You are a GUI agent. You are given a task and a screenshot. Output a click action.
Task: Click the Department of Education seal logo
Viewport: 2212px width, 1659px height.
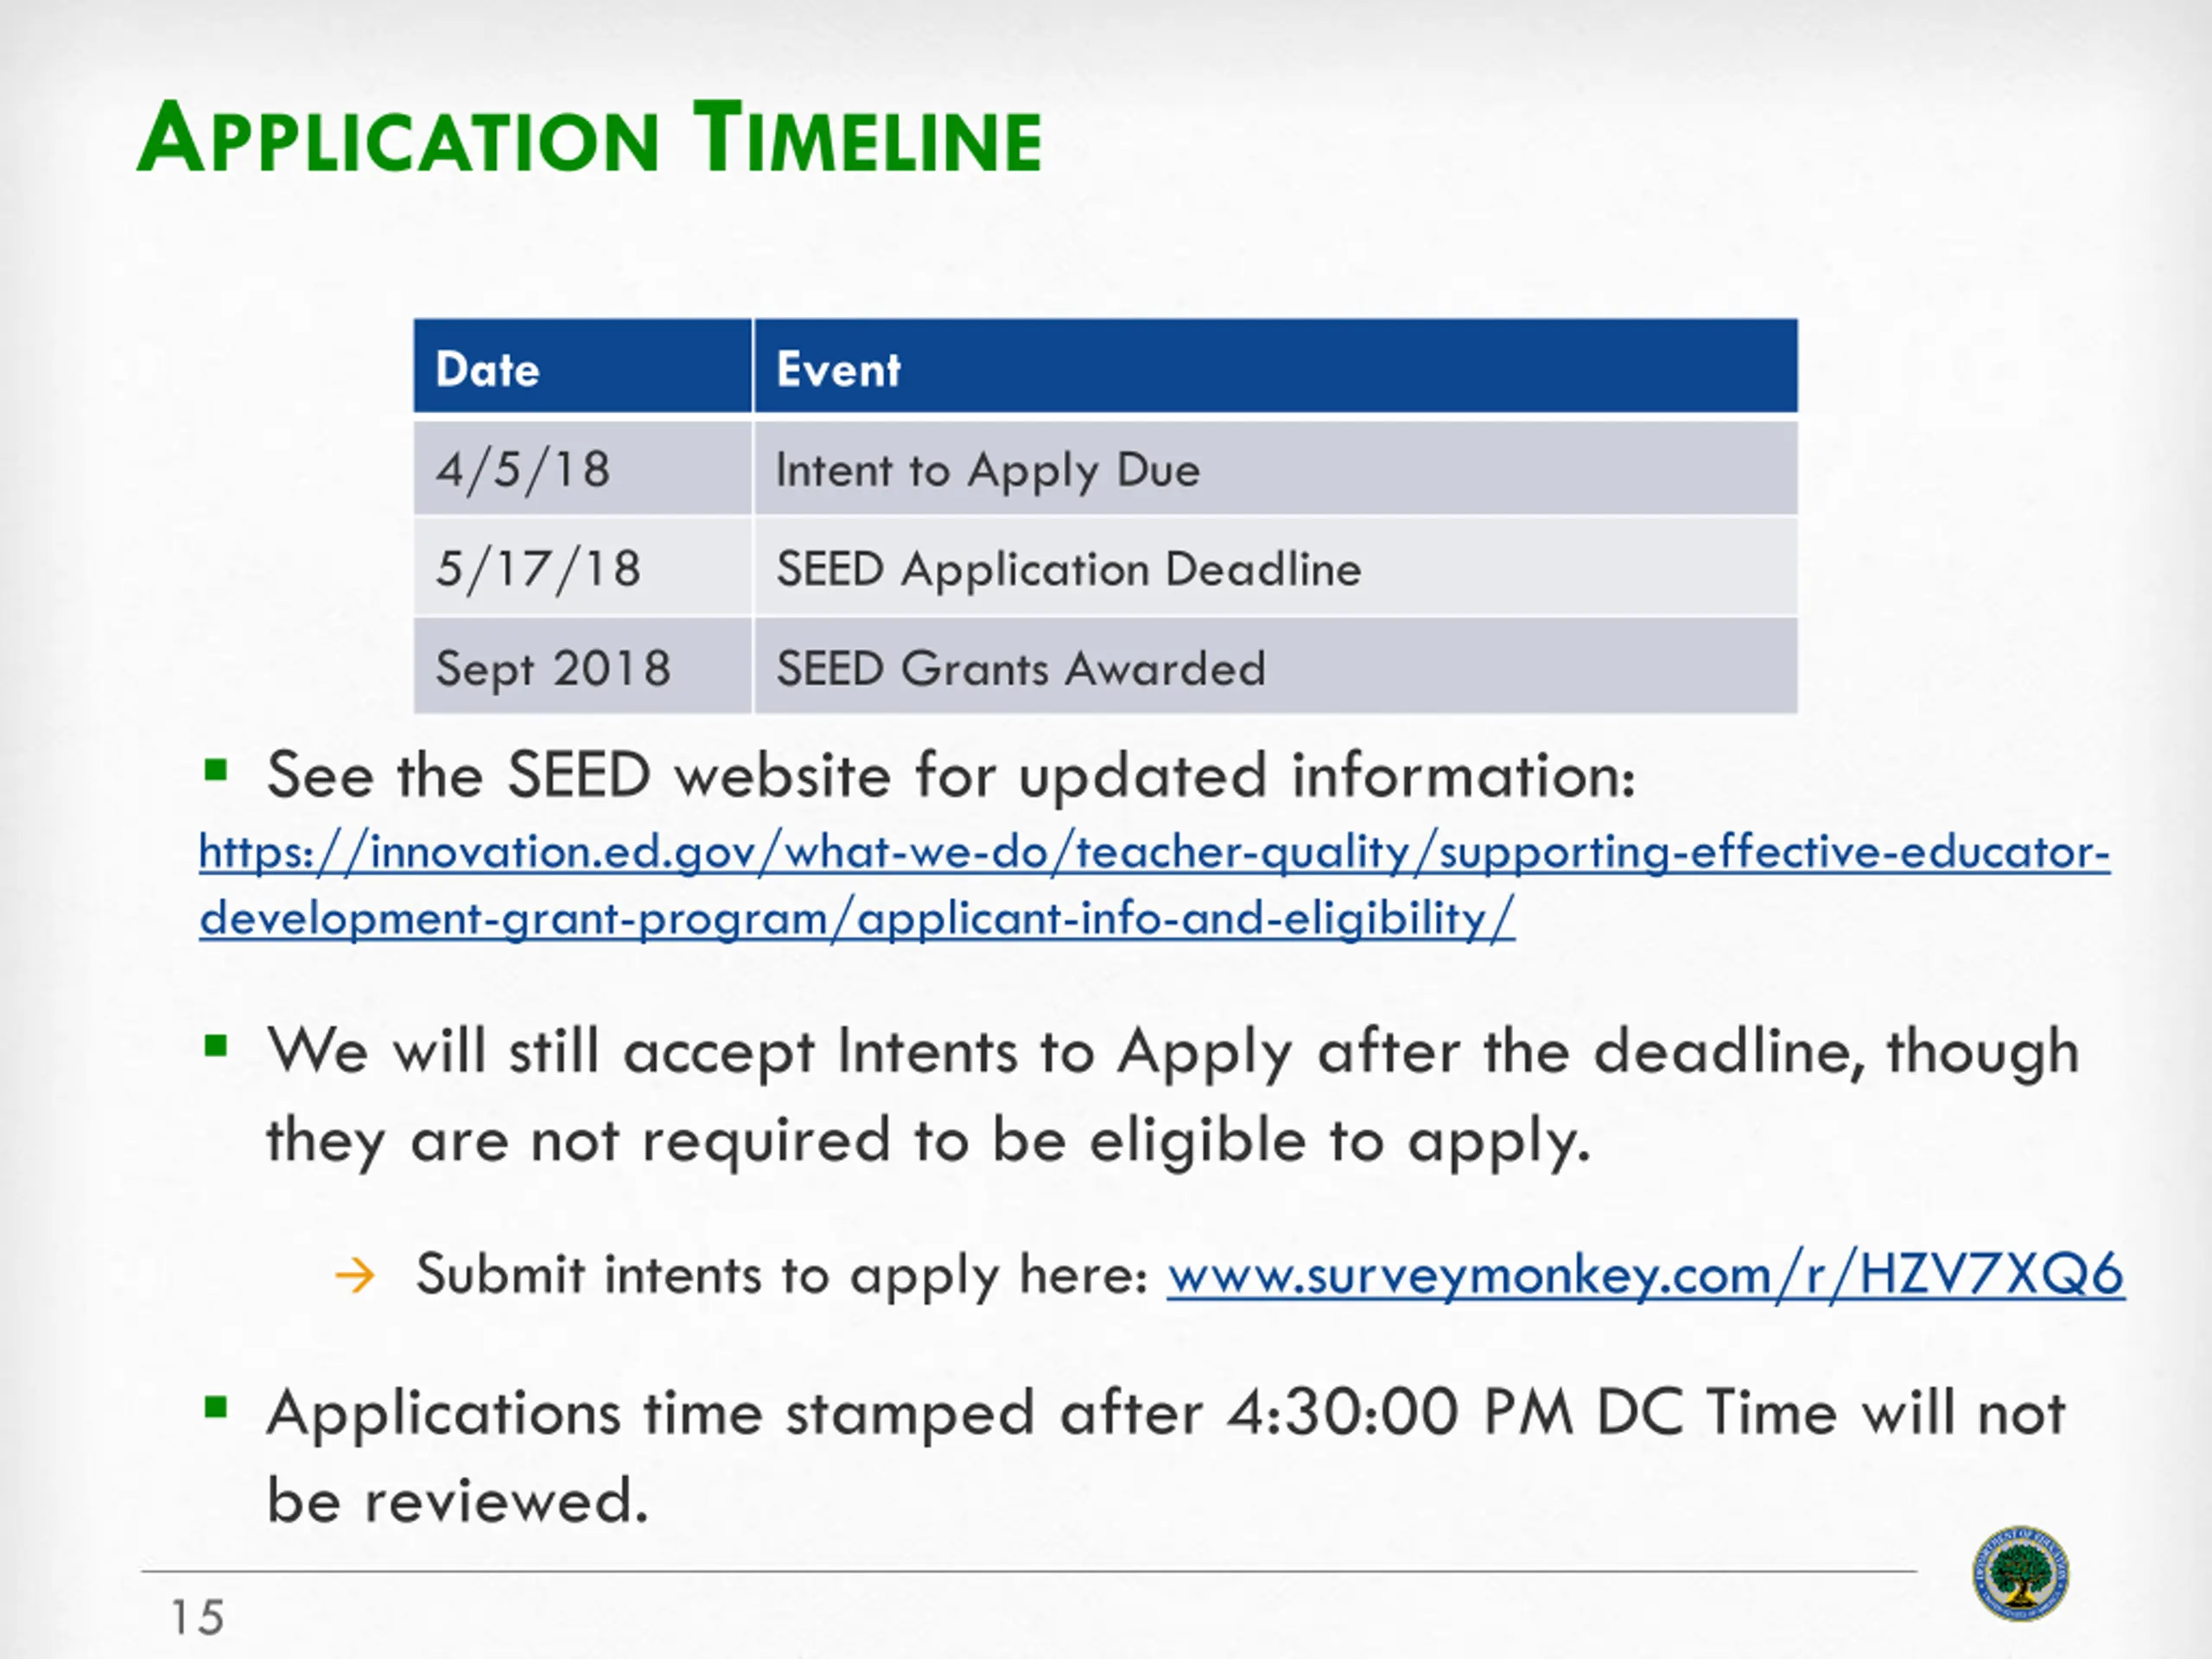[2020, 1573]
